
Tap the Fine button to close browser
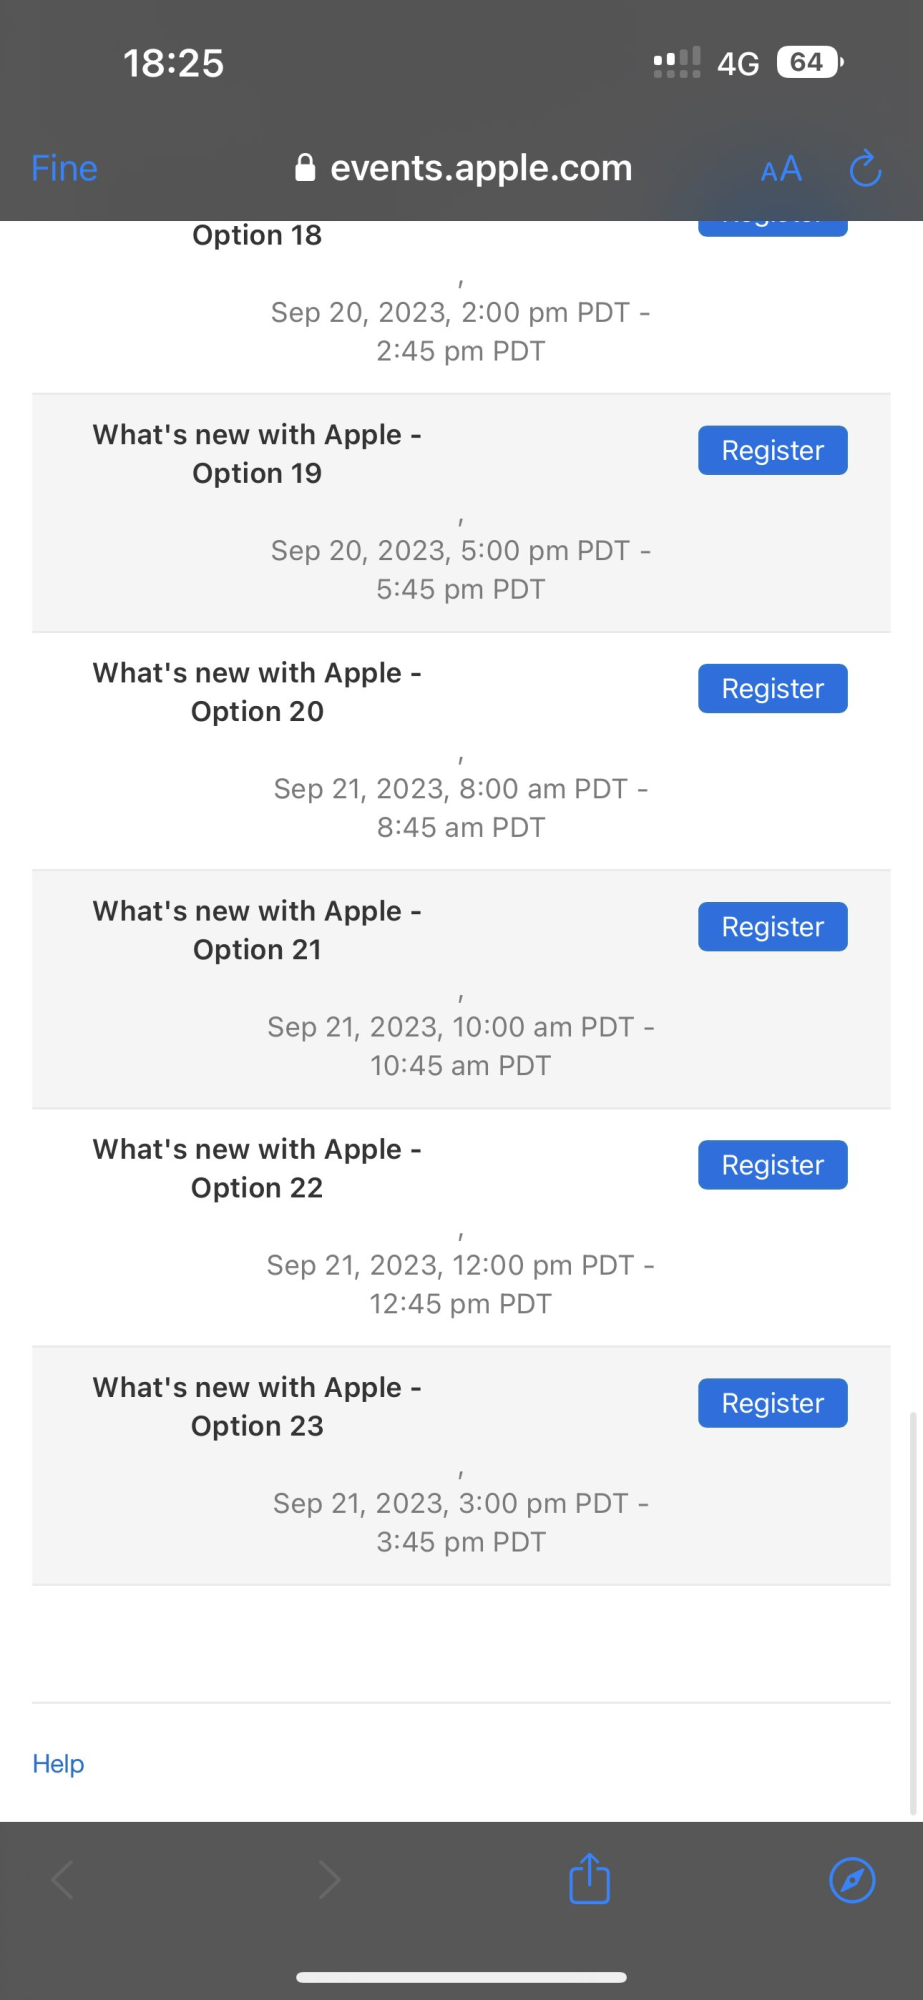(64, 168)
